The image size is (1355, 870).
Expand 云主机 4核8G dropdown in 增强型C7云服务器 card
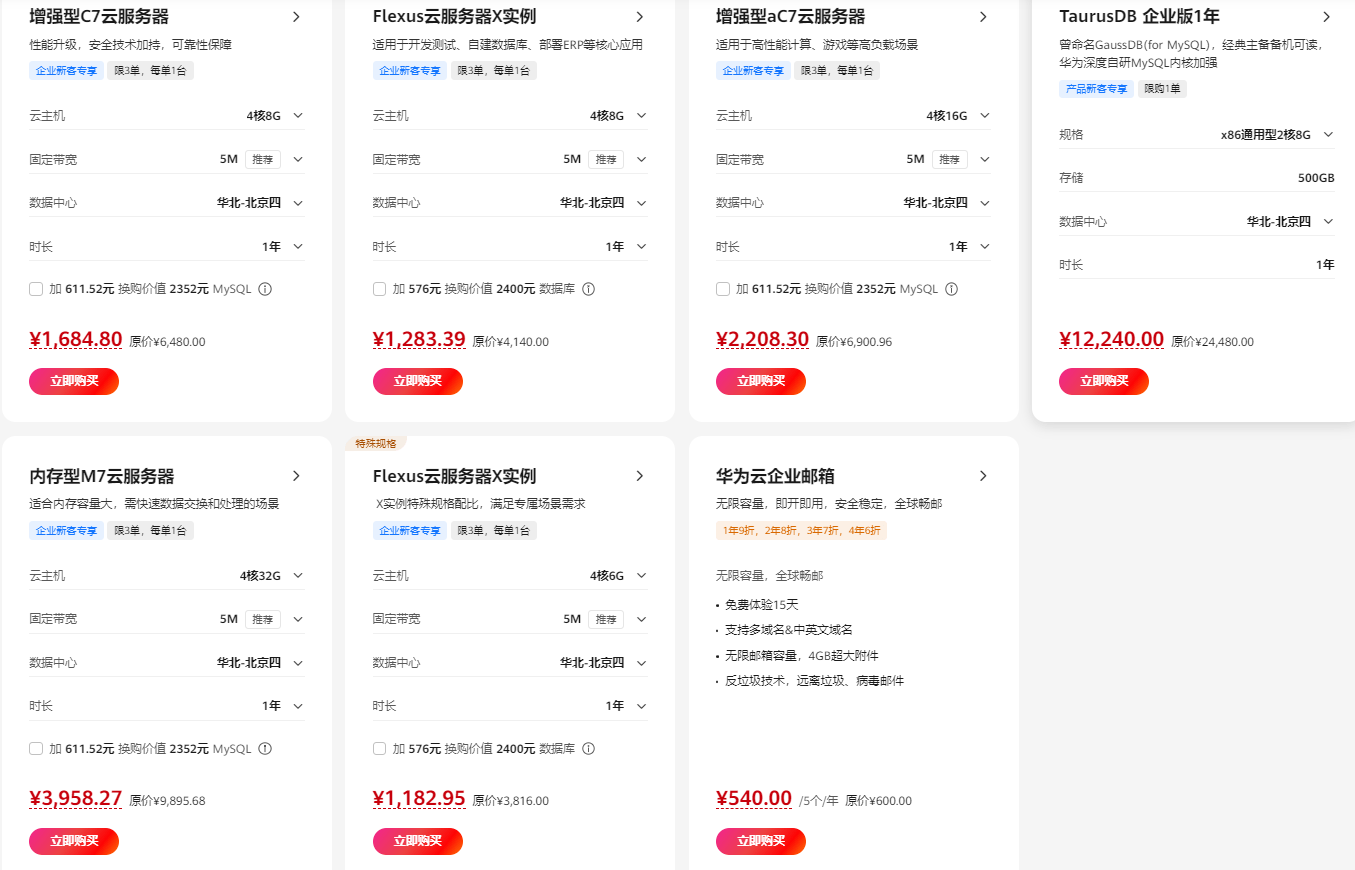[298, 116]
